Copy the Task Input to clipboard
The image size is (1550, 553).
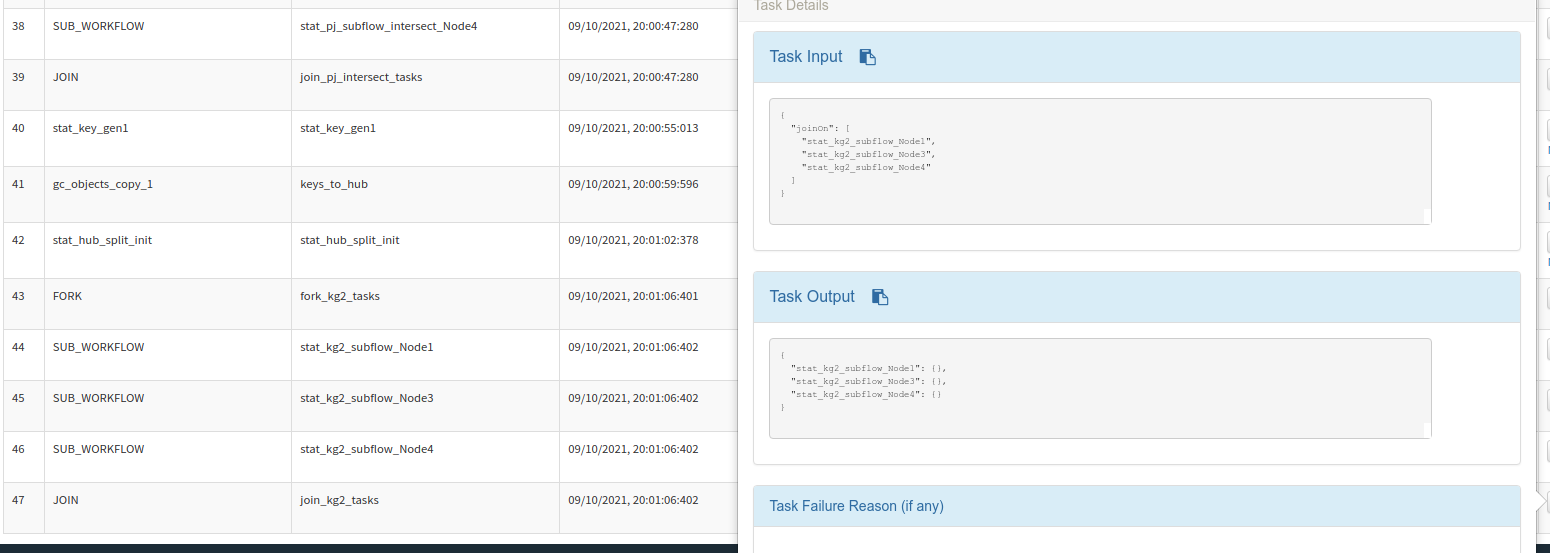(x=868, y=57)
